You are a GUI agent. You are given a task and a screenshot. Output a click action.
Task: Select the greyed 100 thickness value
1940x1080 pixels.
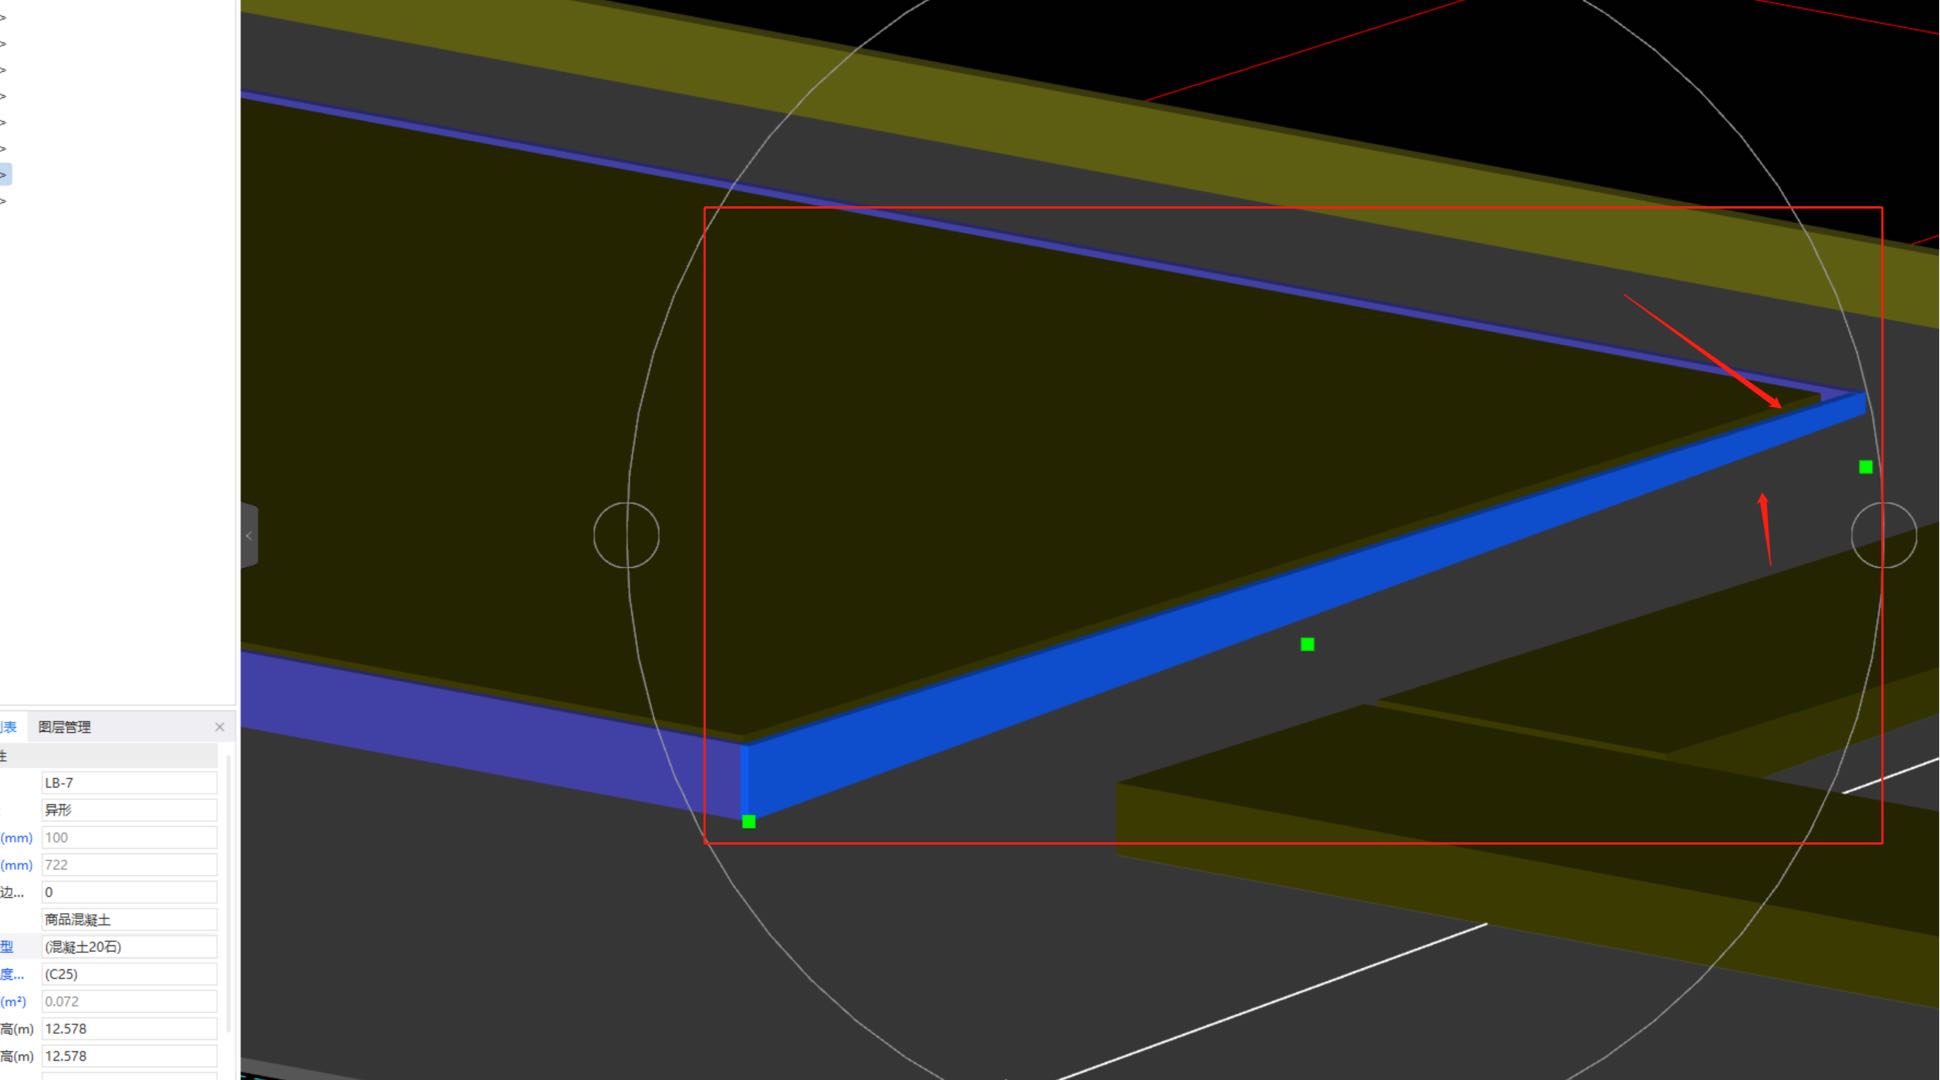tap(129, 838)
